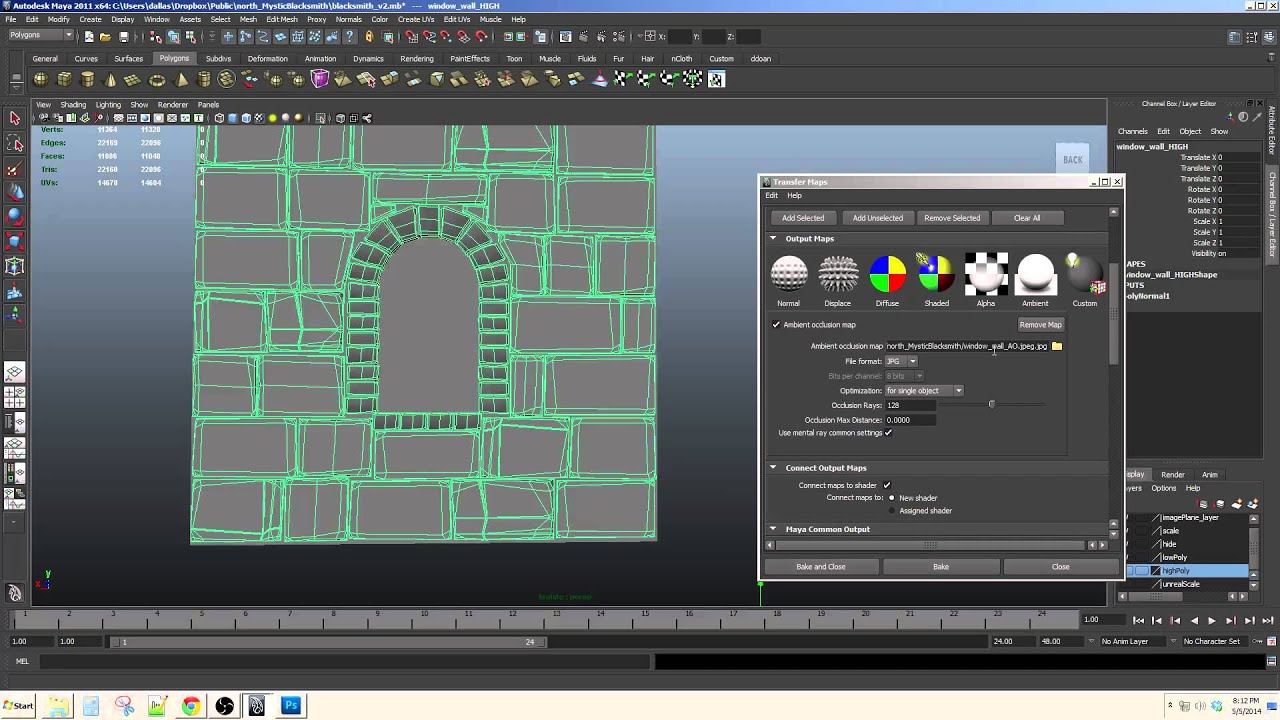The height and width of the screenshot is (720, 1280).
Task: Click the Remove Selected button
Action: click(x=952, y=218)
